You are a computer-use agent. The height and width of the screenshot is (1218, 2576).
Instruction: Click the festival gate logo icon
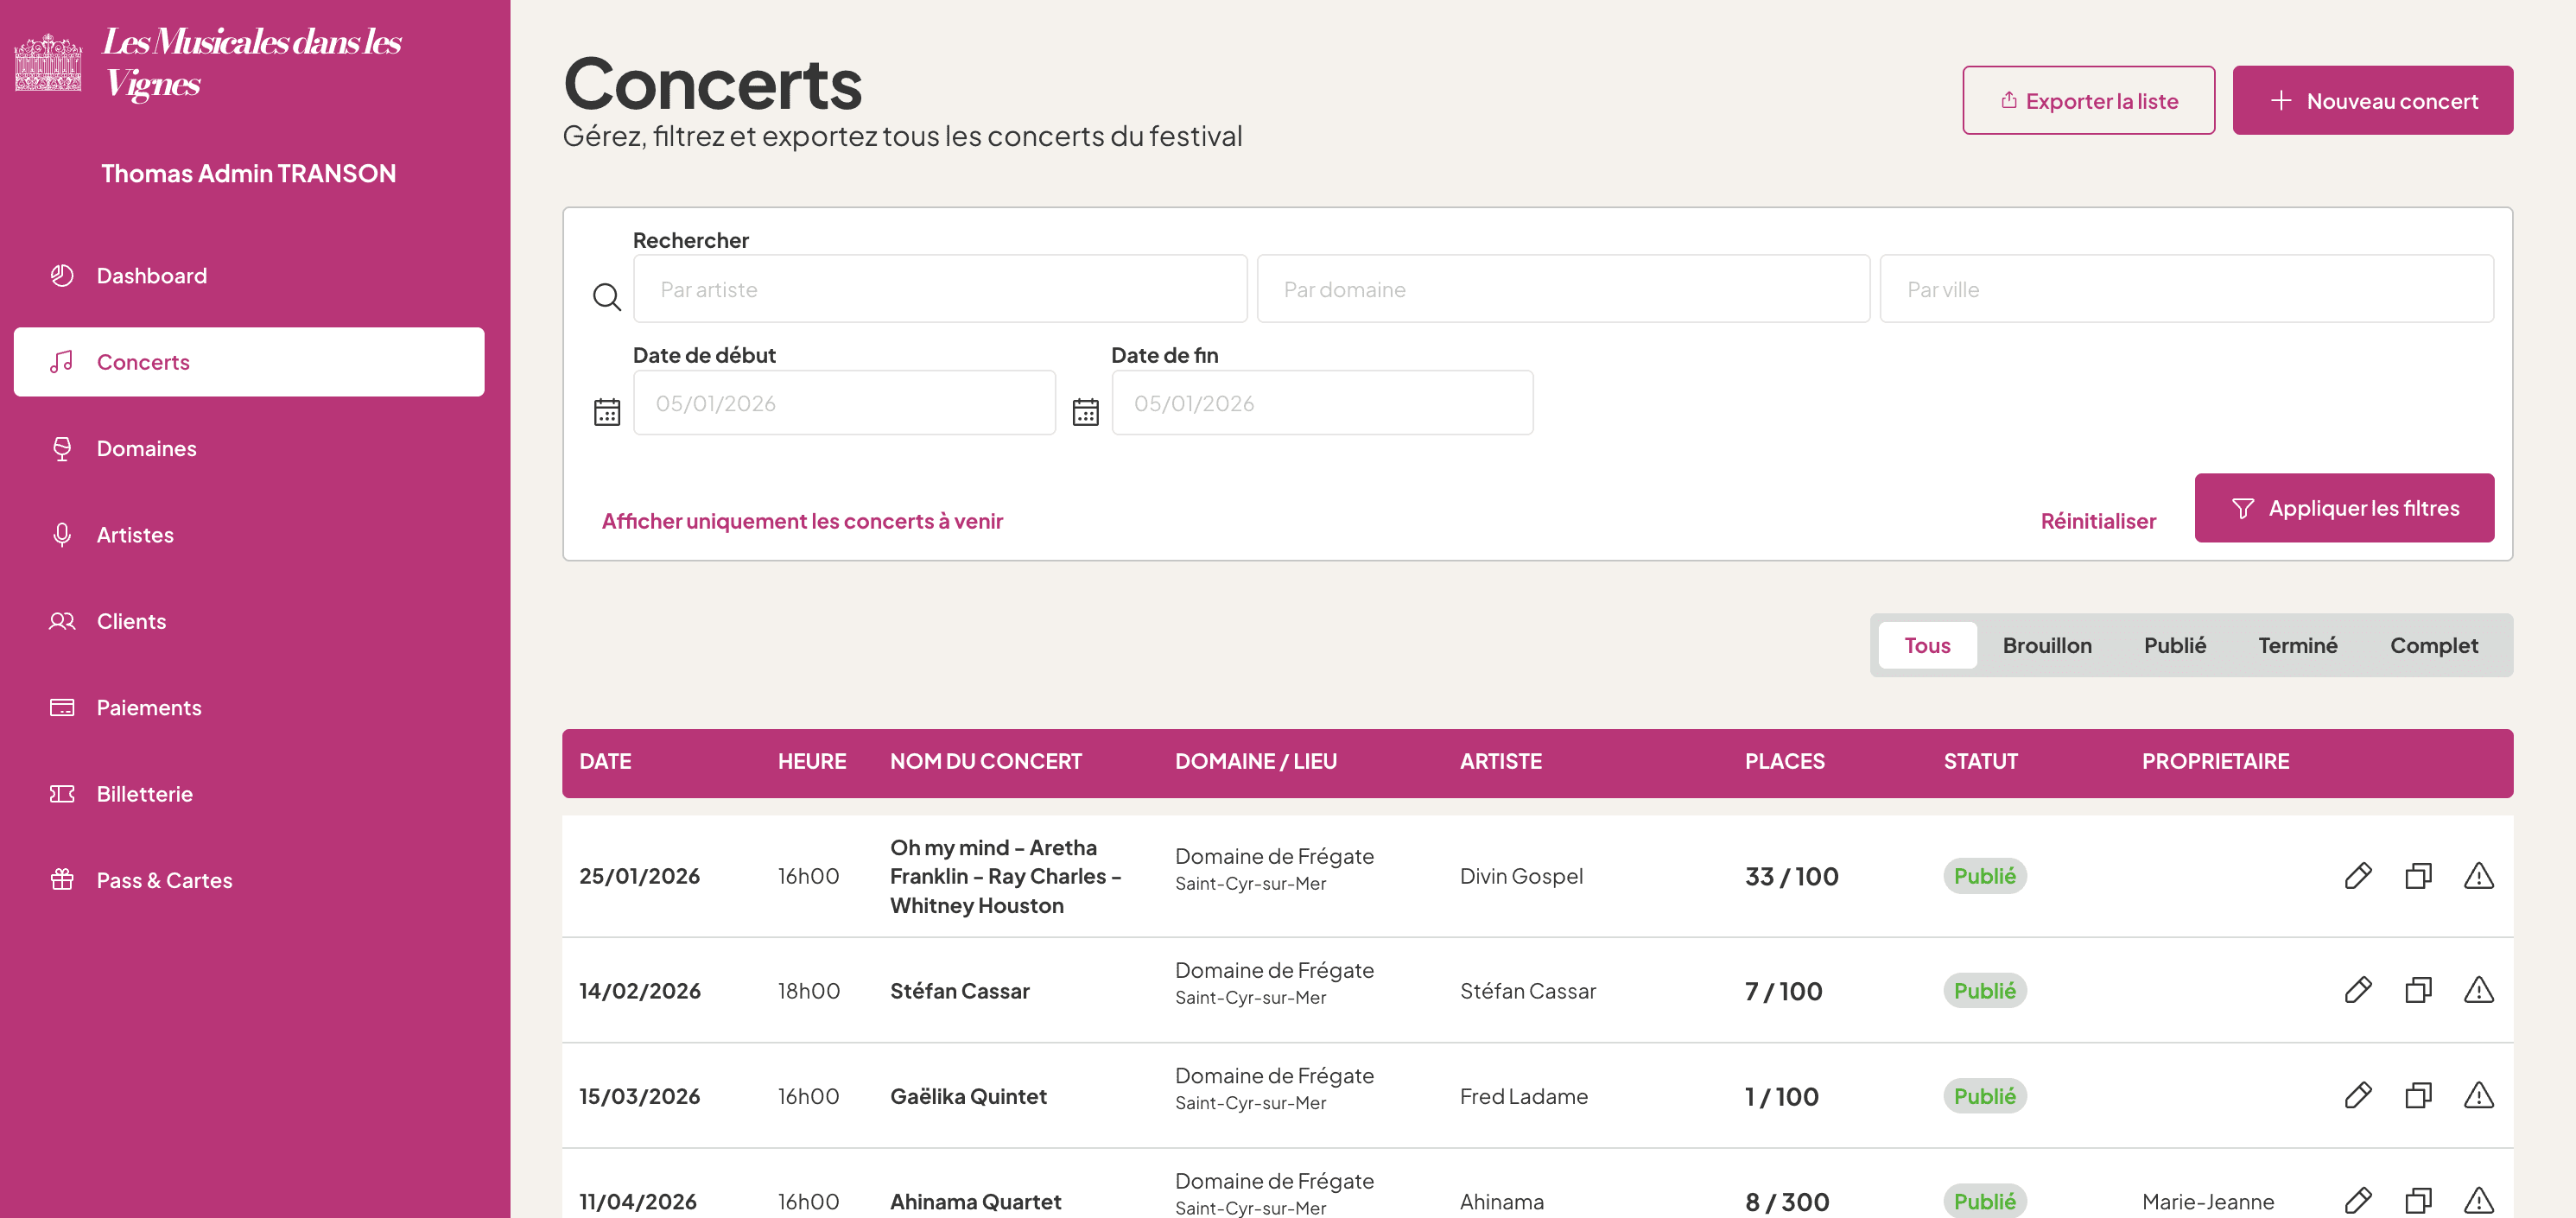(48, 63)
